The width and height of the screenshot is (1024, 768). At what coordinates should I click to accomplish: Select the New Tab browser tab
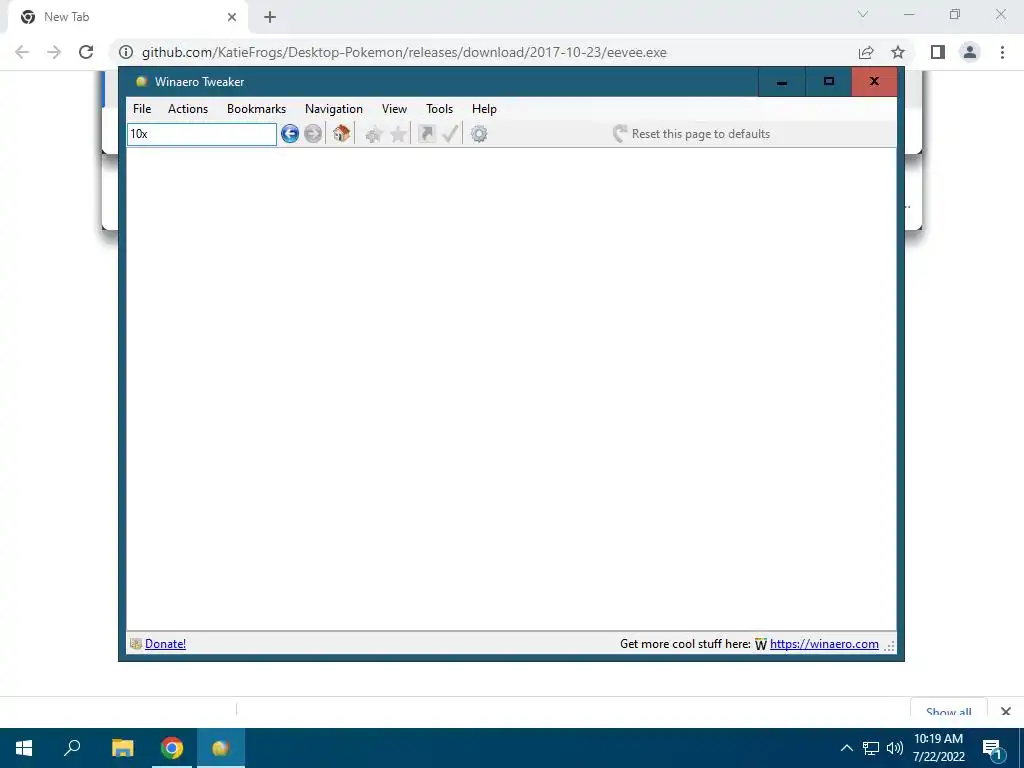click(x=127, y=17)
